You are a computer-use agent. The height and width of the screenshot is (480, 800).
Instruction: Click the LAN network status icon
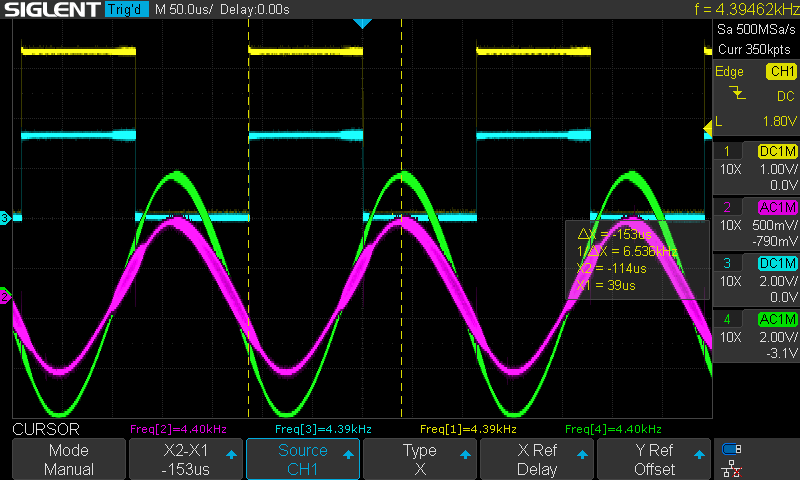[x=732, y=468]
